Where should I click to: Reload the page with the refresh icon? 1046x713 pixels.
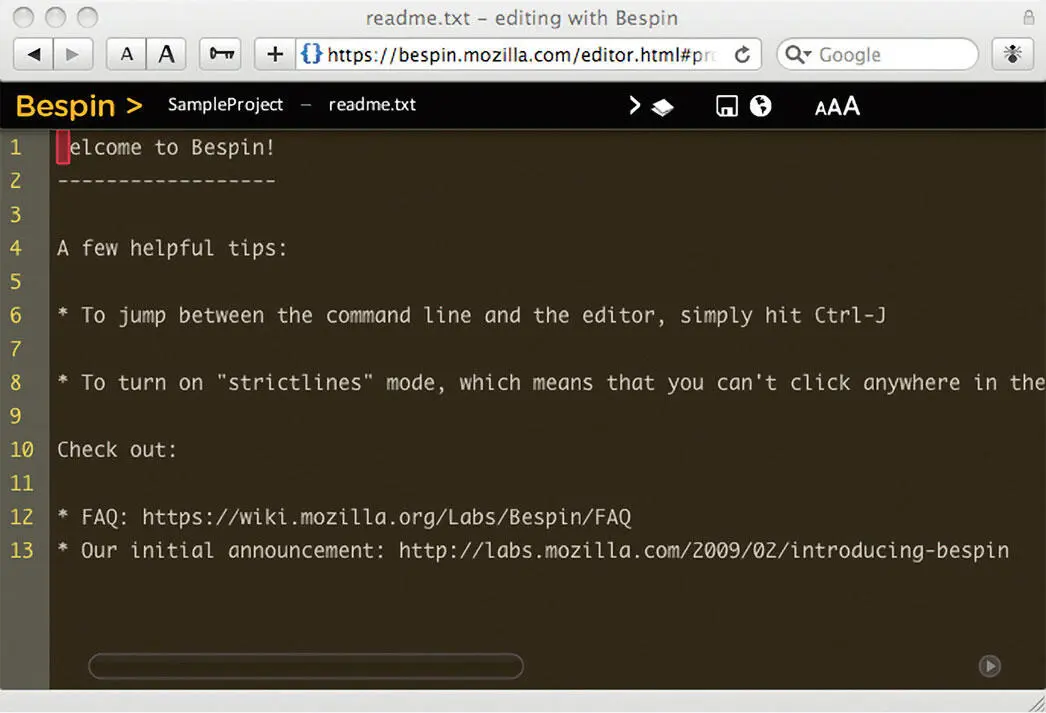(742, 55)
